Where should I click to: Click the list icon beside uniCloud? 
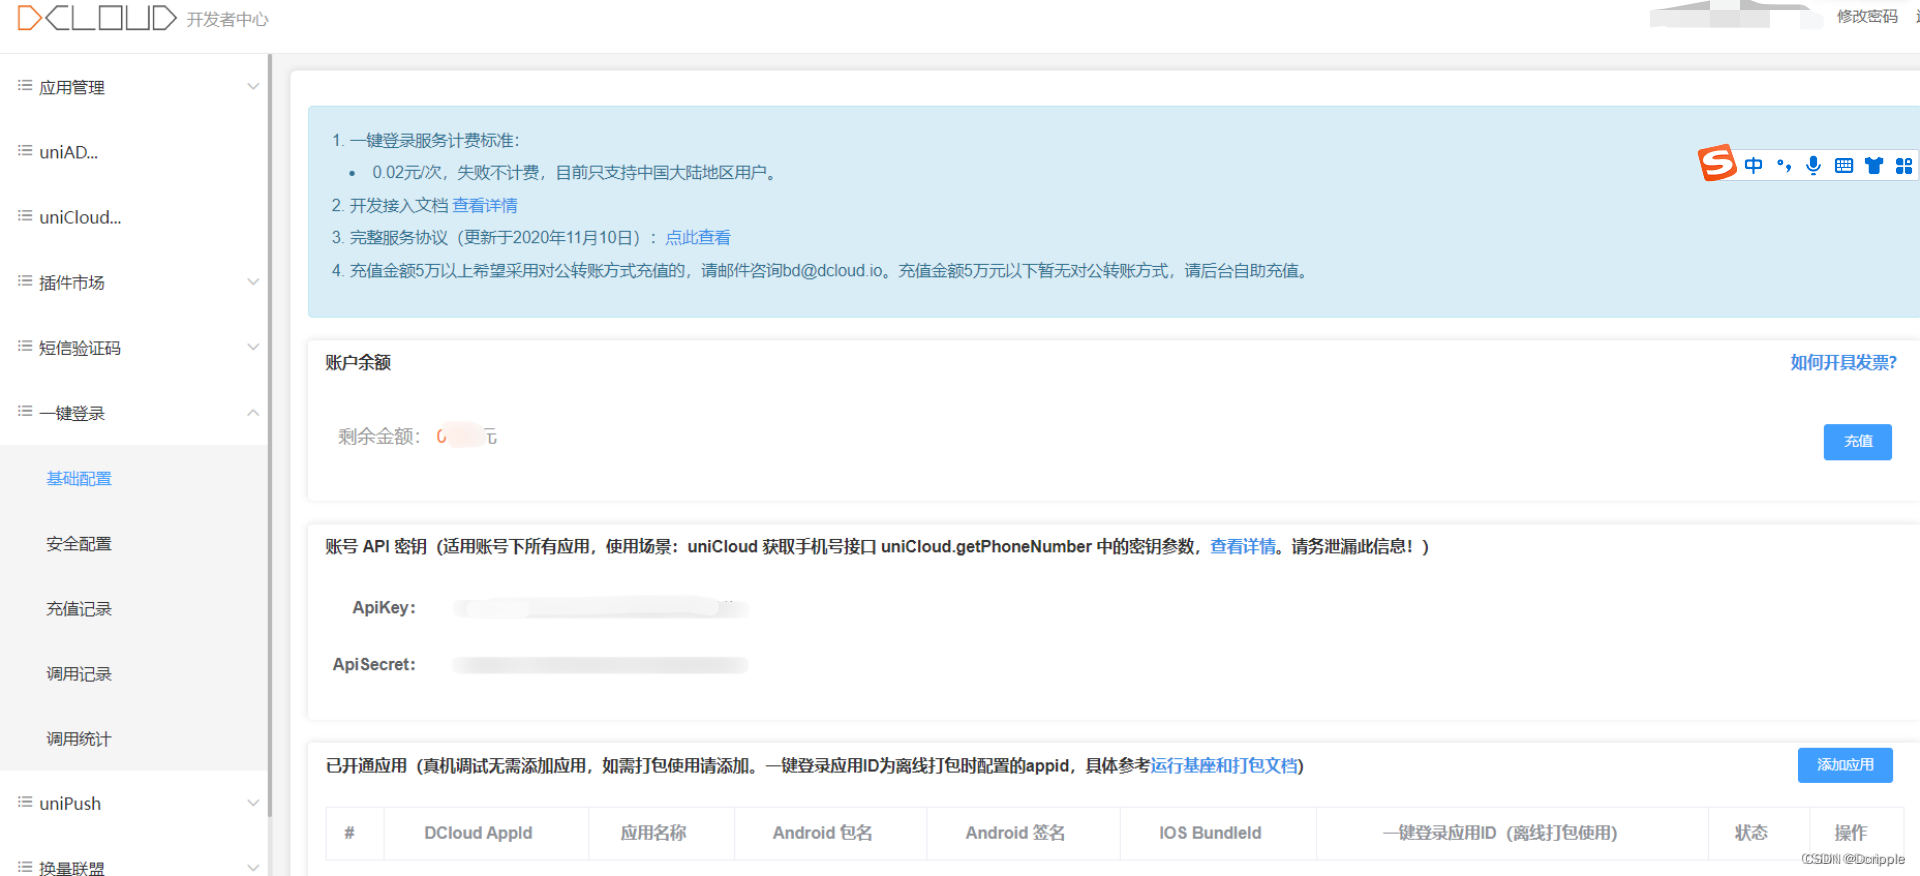(x=25, y=216)
